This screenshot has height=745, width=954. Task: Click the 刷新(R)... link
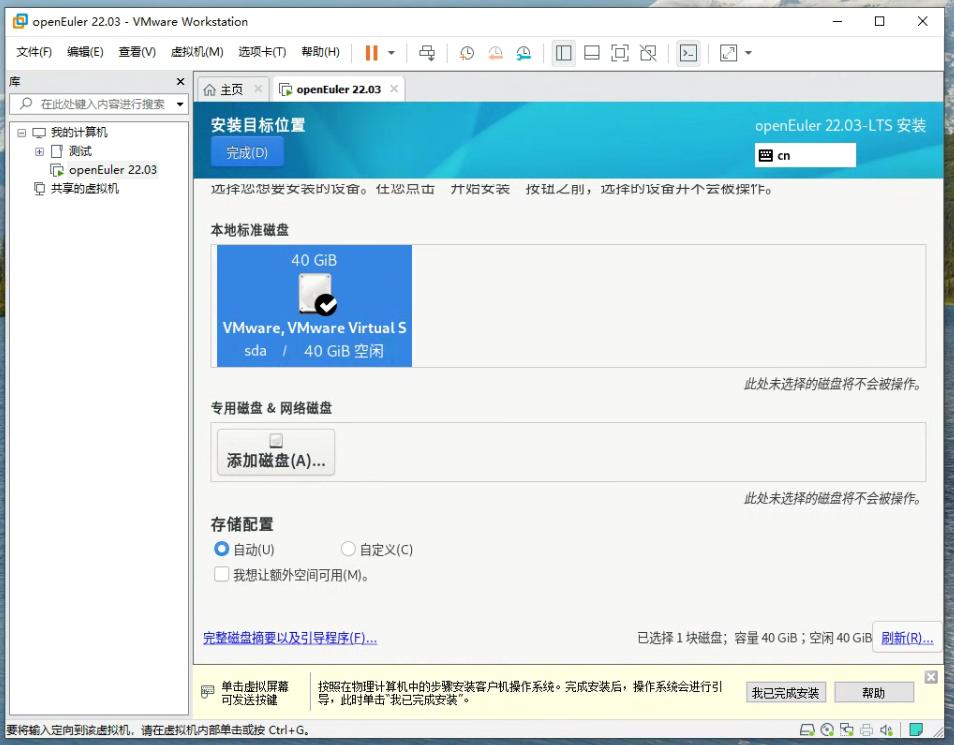tap(907, 638)
